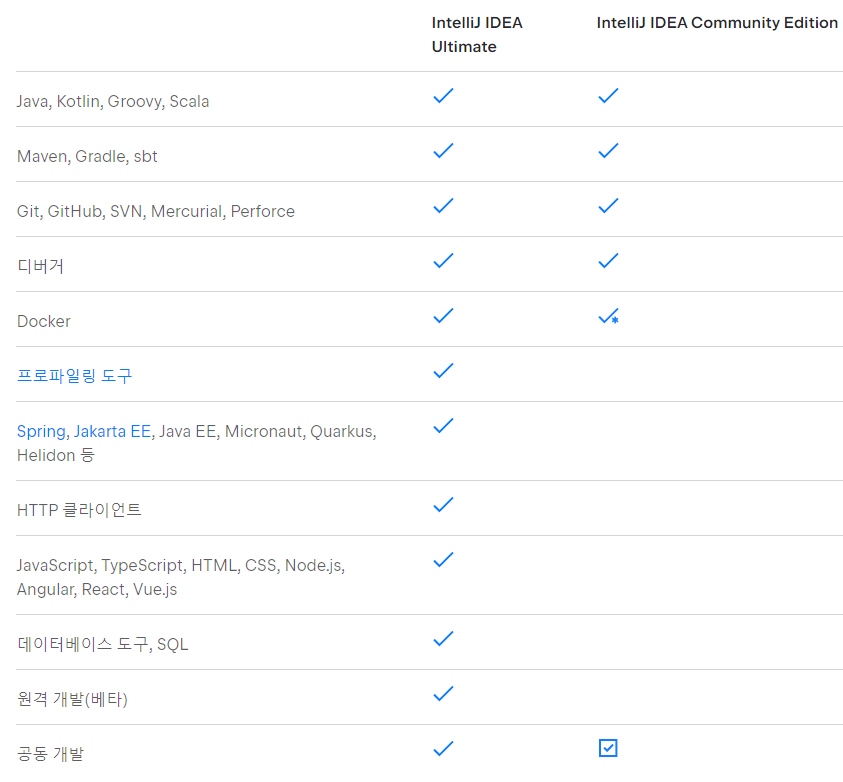Click the Community checkmark for Maven, Gradle row
The width and height of the screenshot is (843, 782).
coord(608,151)
